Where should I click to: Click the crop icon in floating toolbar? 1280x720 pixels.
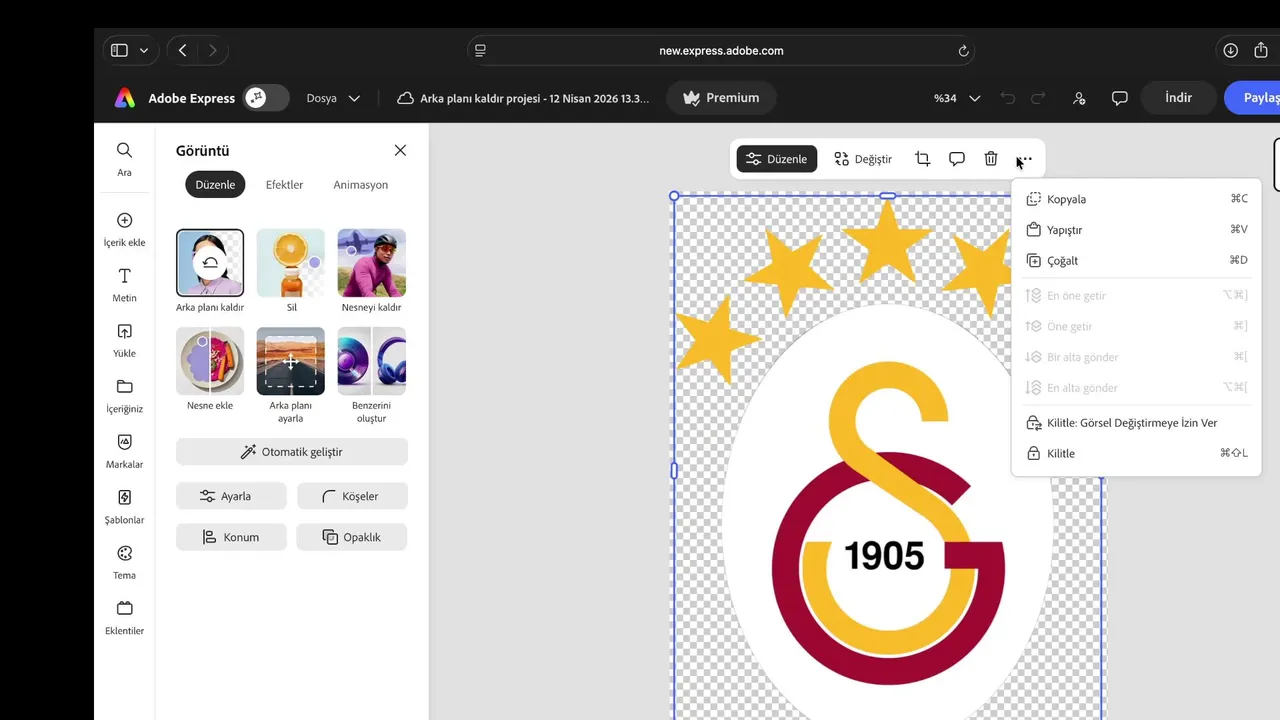[x=922, y=159]
